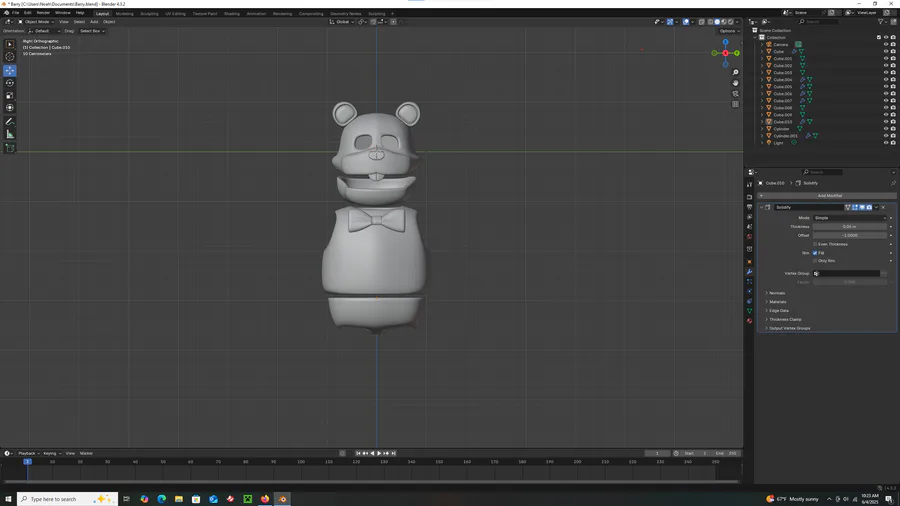Open the Tool properties tab
900x506 pixels.
point(749,185)
